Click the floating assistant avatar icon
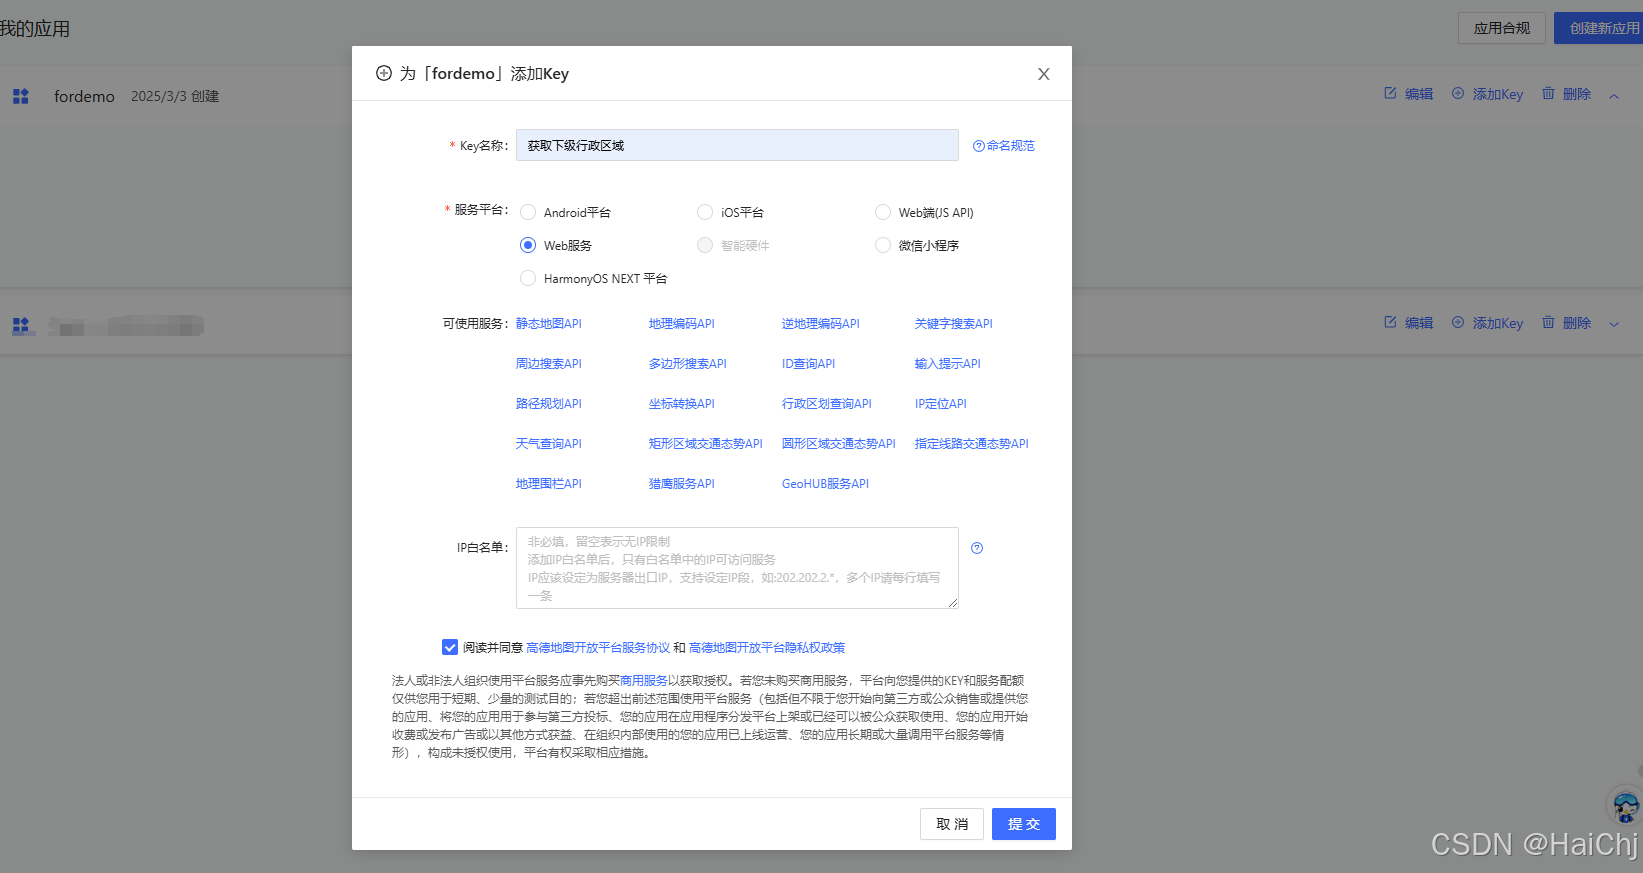 [1626, 806]
